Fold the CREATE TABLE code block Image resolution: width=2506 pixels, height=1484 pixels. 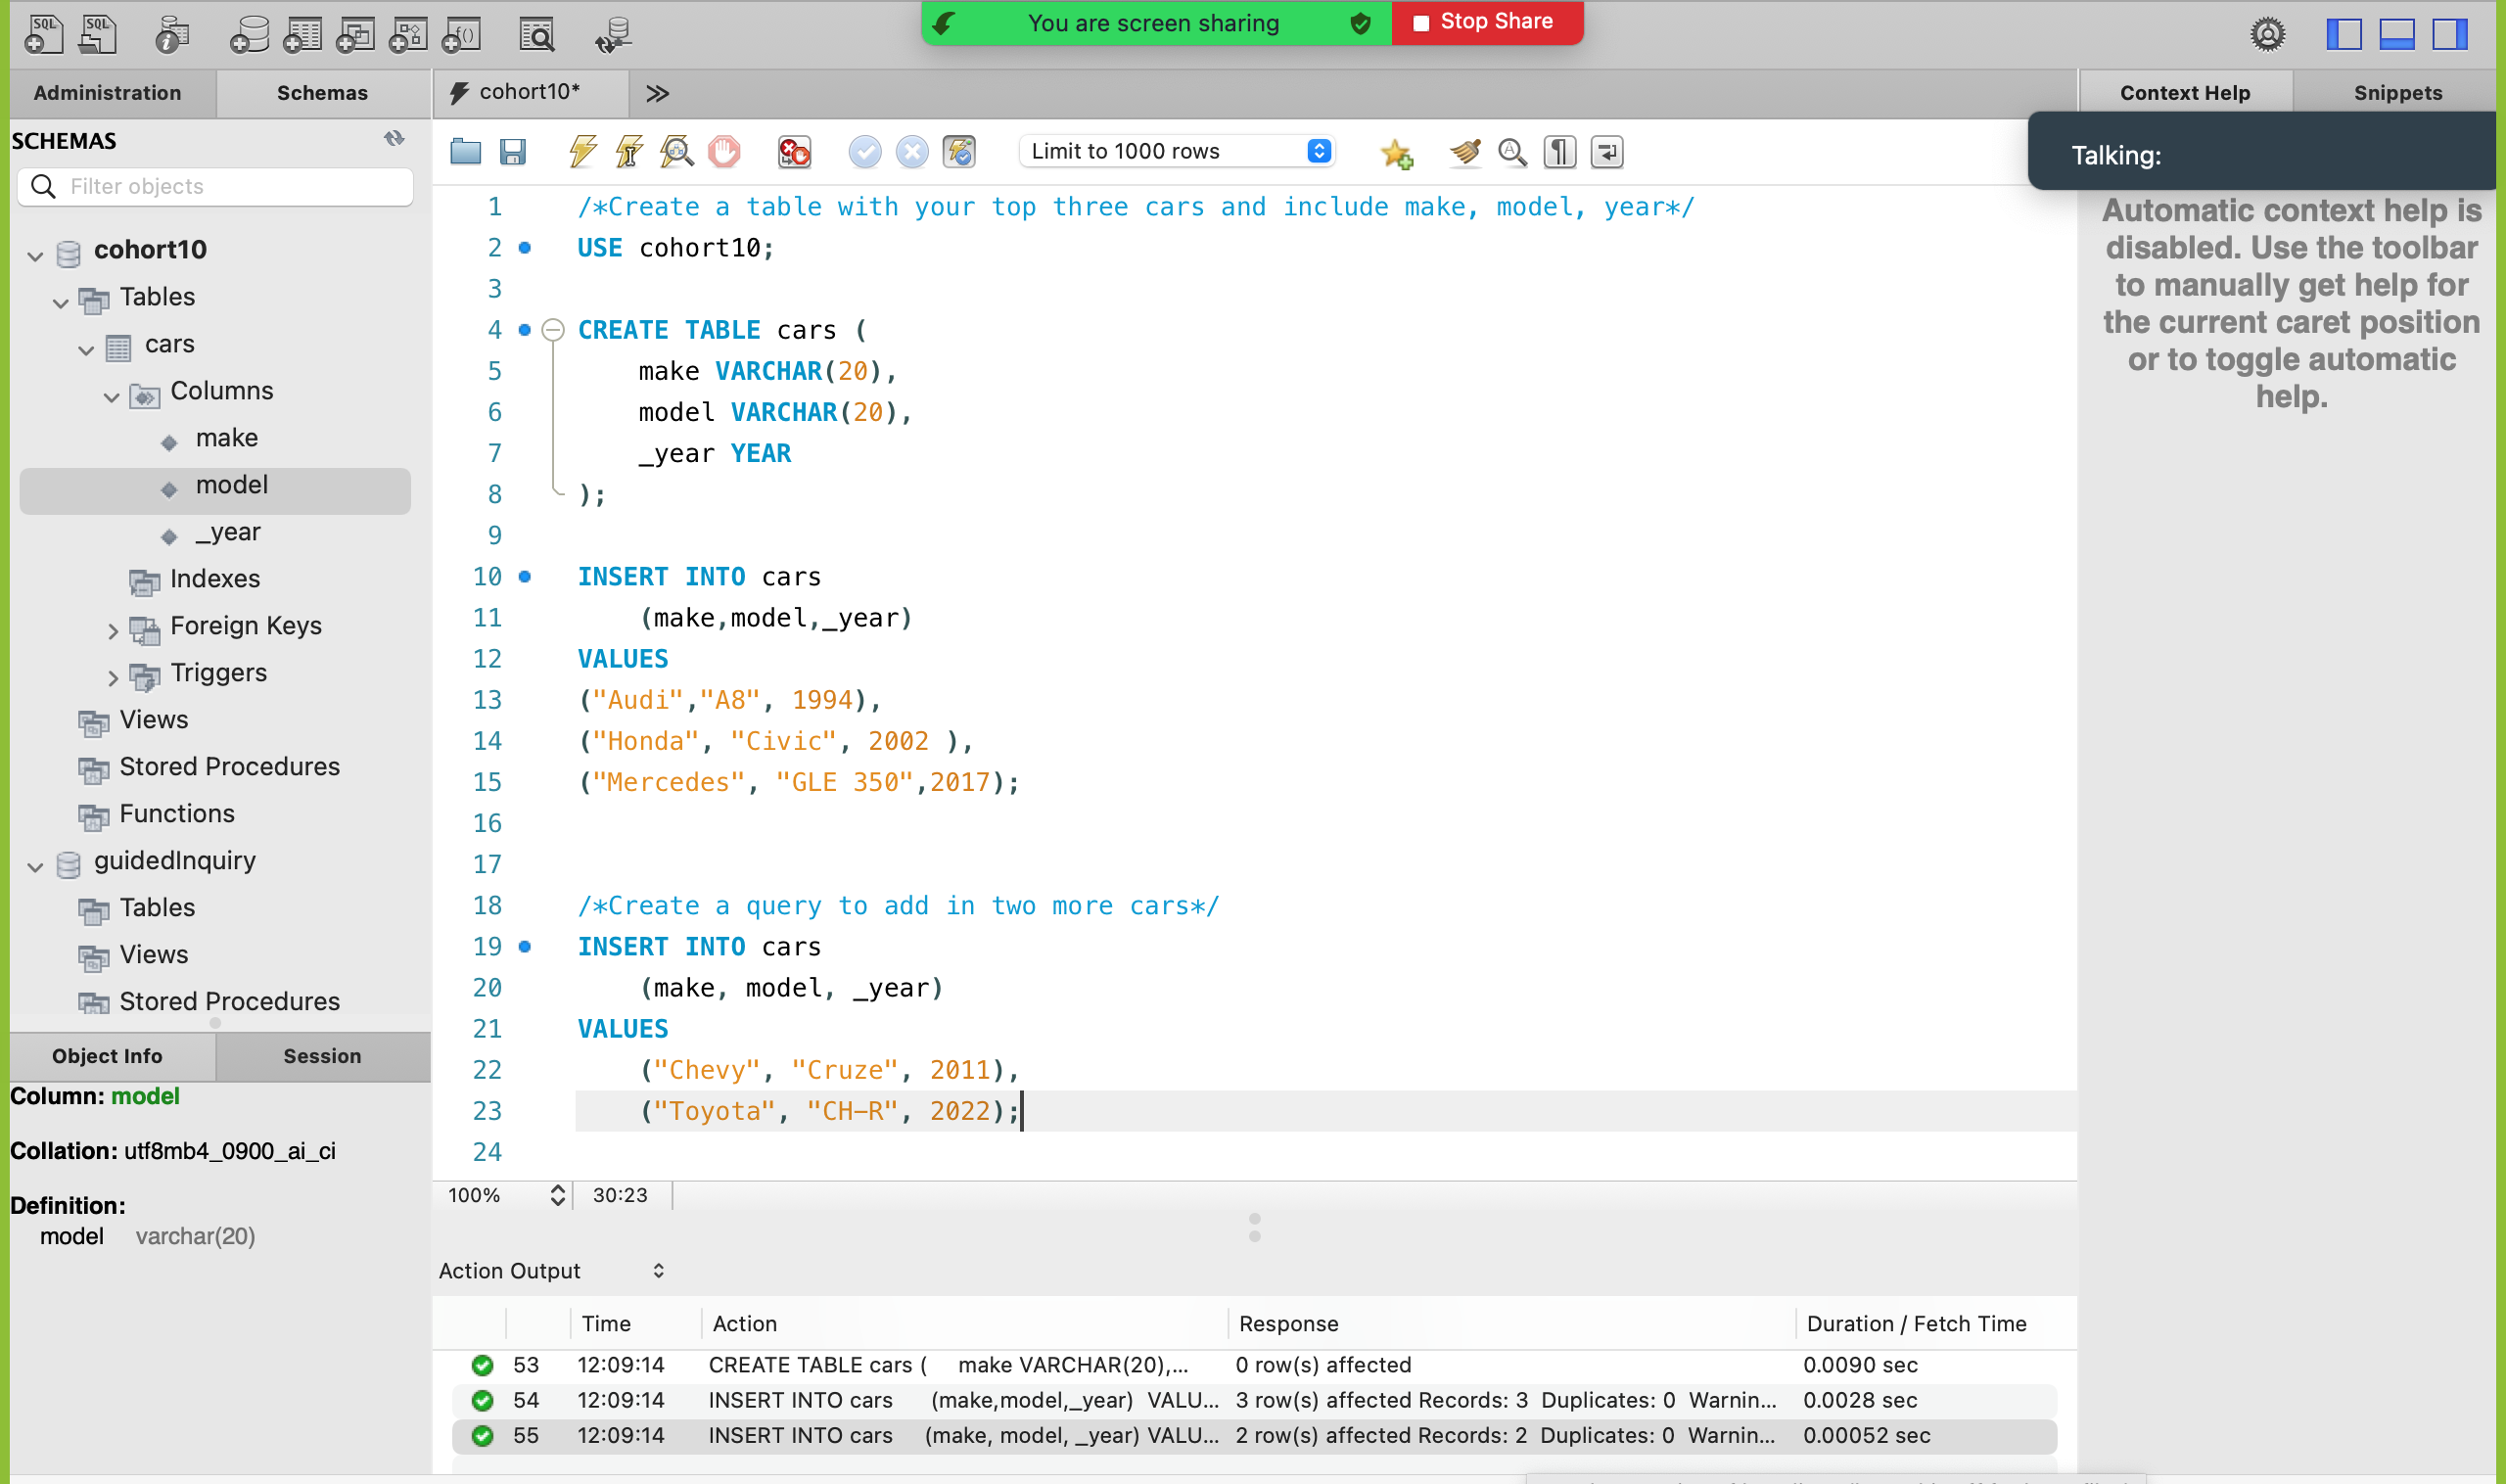tap(553, 330)
